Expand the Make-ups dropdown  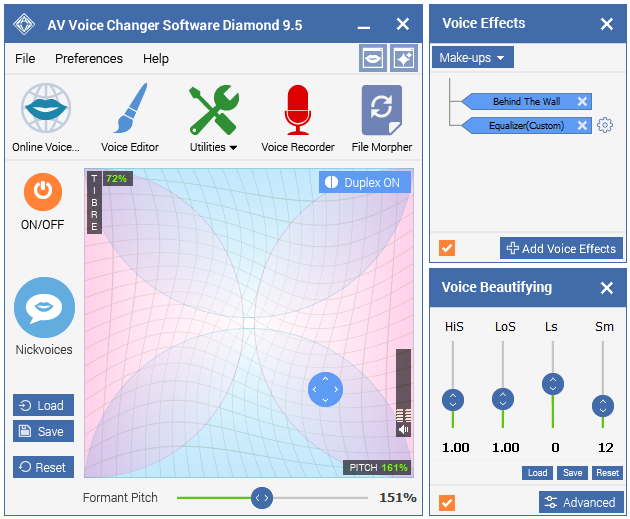(x=473, y=58)
